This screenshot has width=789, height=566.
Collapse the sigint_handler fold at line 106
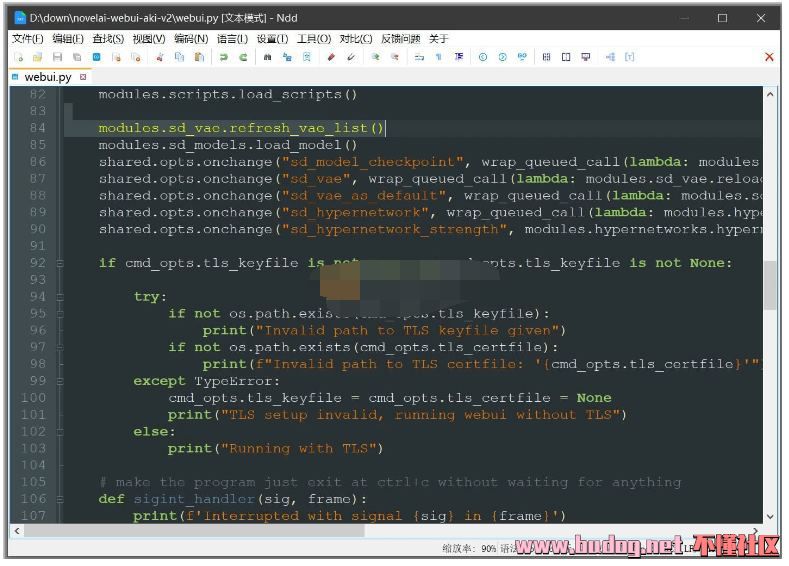tap(60, 499)
